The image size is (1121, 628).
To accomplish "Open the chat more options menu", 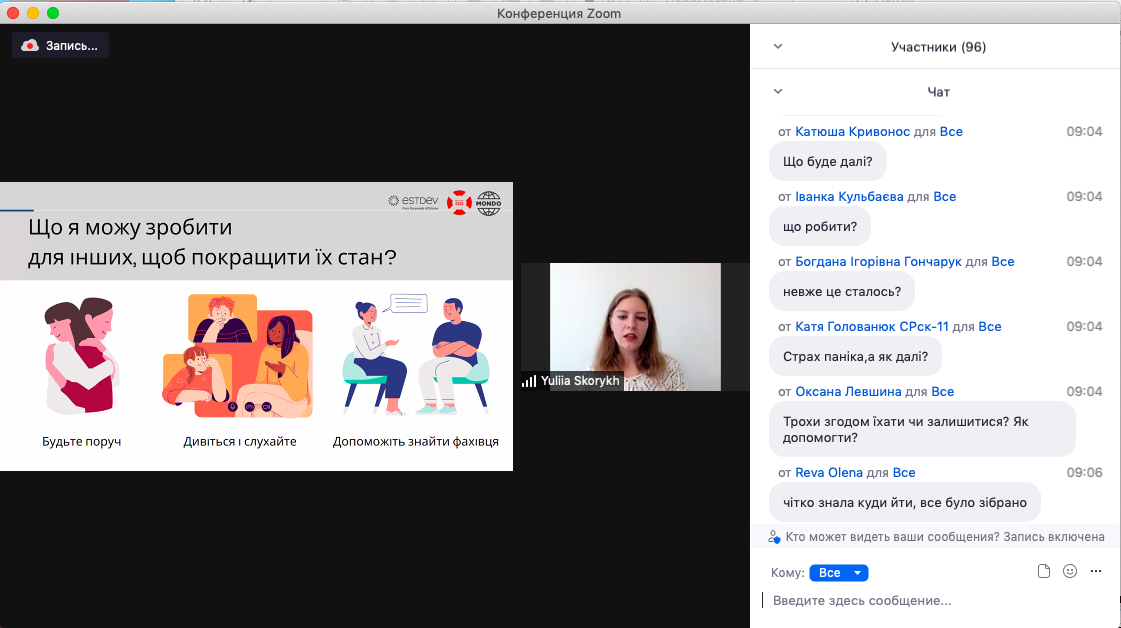I will (x=1096, y=571).
